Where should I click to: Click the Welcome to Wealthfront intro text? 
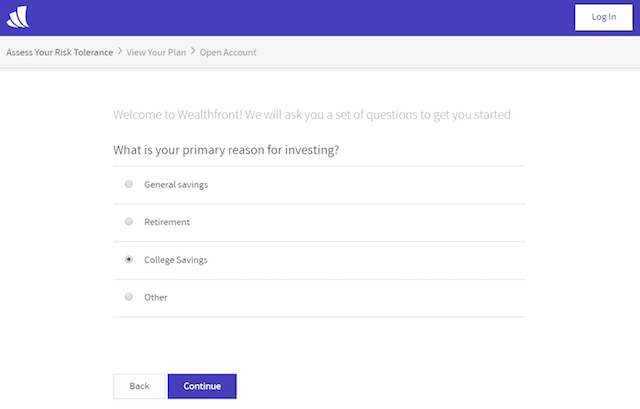pyautogui.click(x=312, y=115)
